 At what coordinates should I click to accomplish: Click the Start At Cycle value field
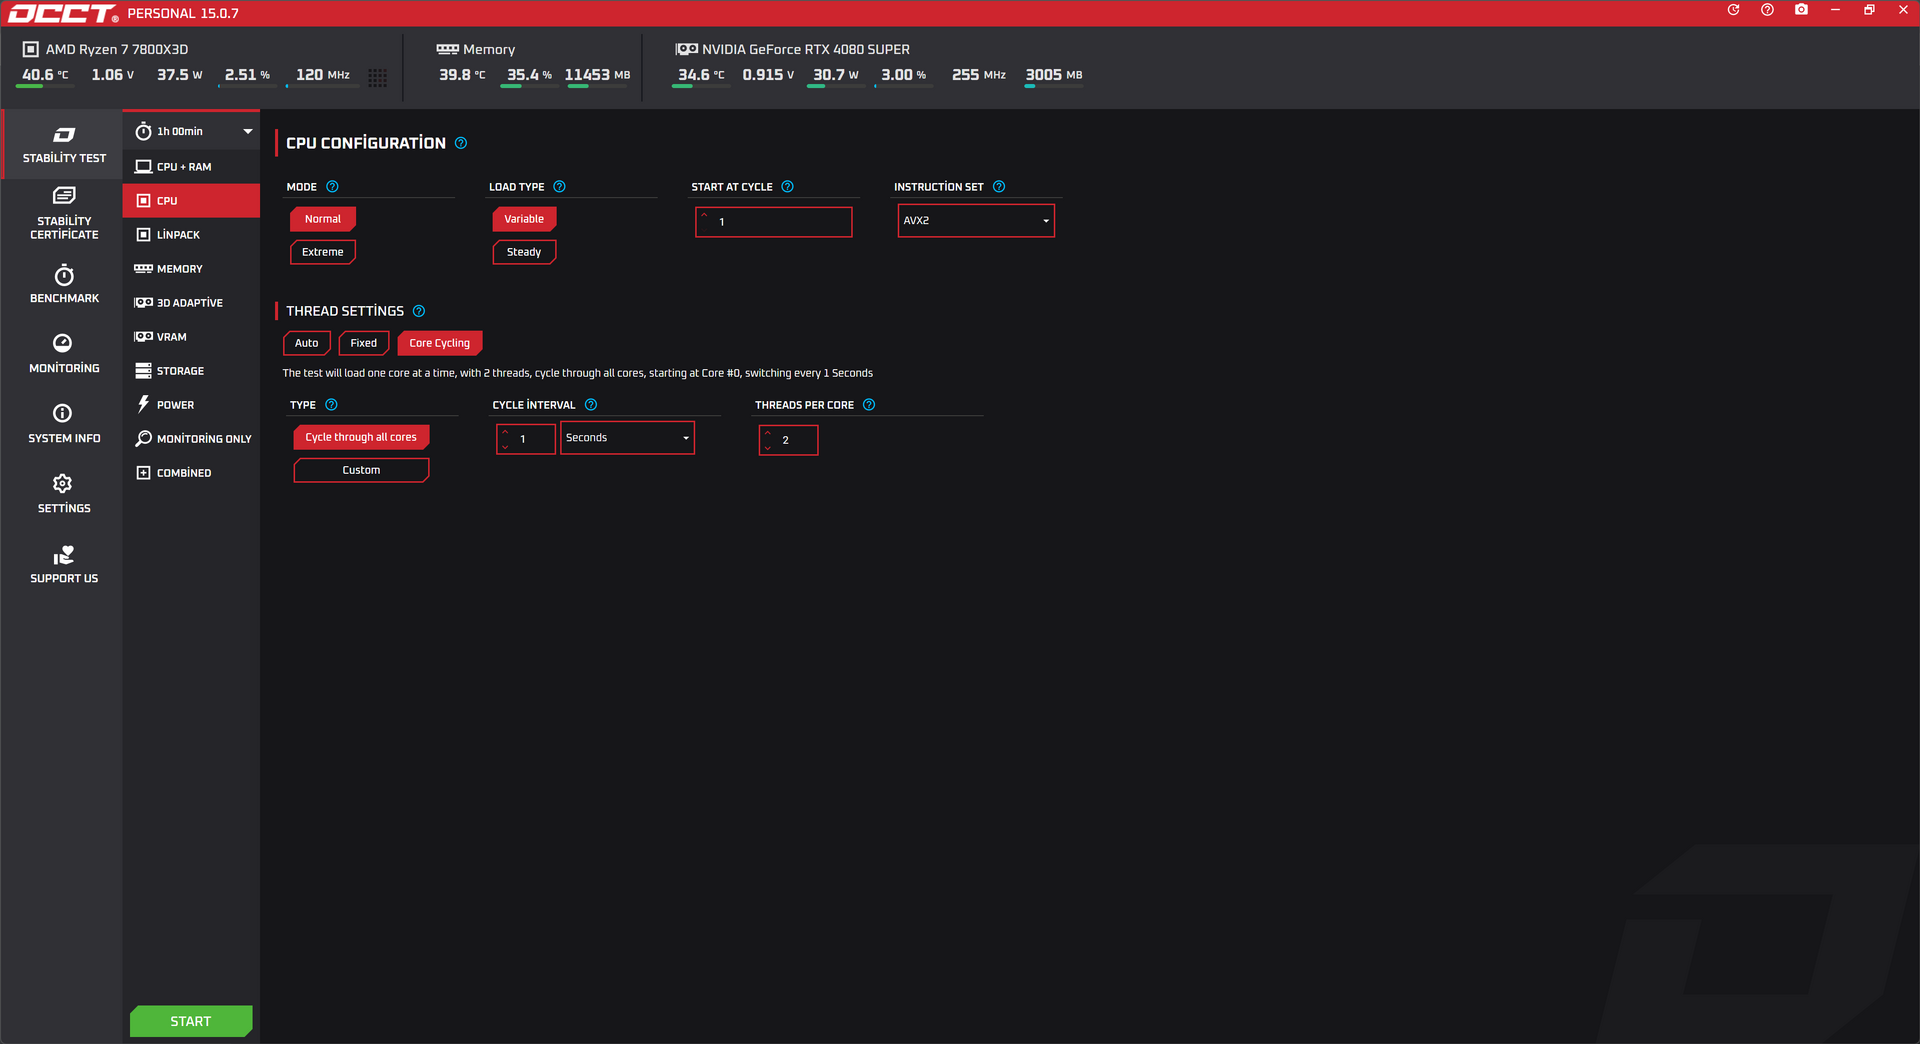coord(774,222)
